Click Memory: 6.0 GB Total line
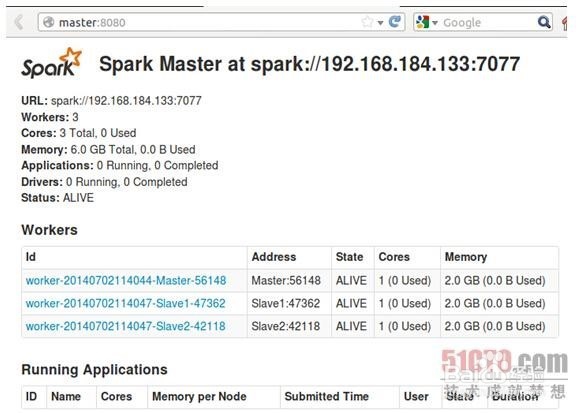This screenshot has width=580, height=413. pyautogui.click(x=108, y=149)
